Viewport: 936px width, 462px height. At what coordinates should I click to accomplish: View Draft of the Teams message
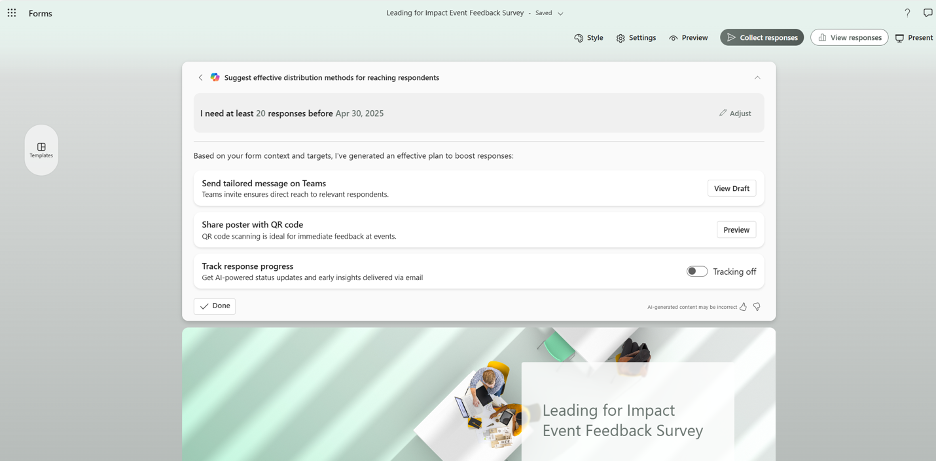(732, 189)
